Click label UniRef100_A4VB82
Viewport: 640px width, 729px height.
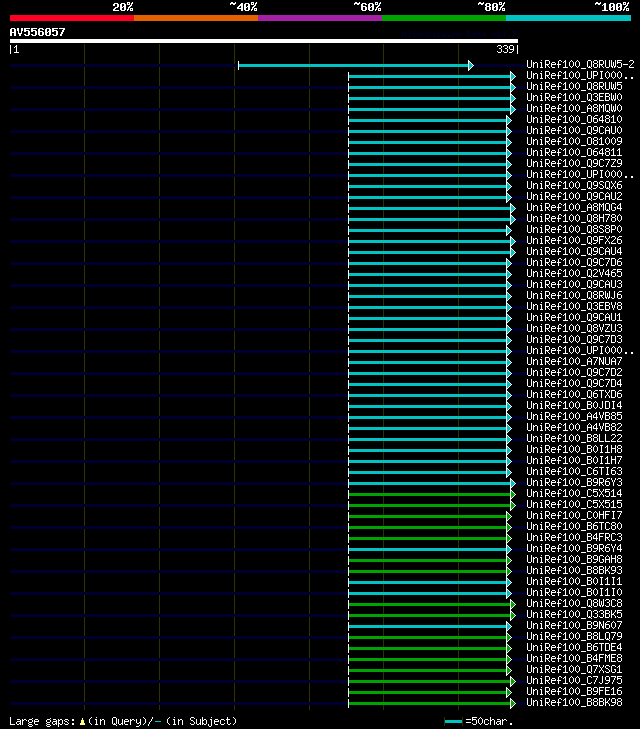coord(574,427)
